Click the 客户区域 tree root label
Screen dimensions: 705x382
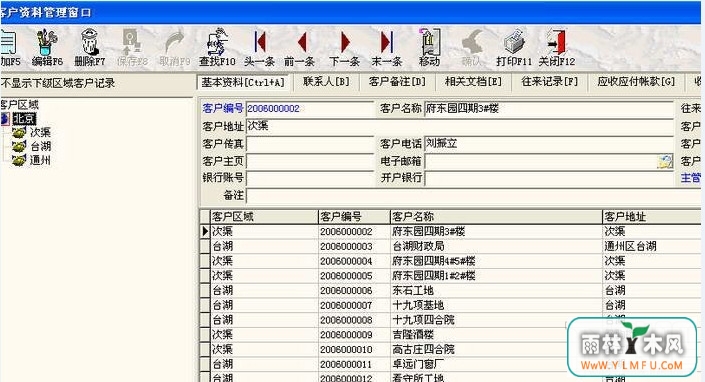coord(19,105)
